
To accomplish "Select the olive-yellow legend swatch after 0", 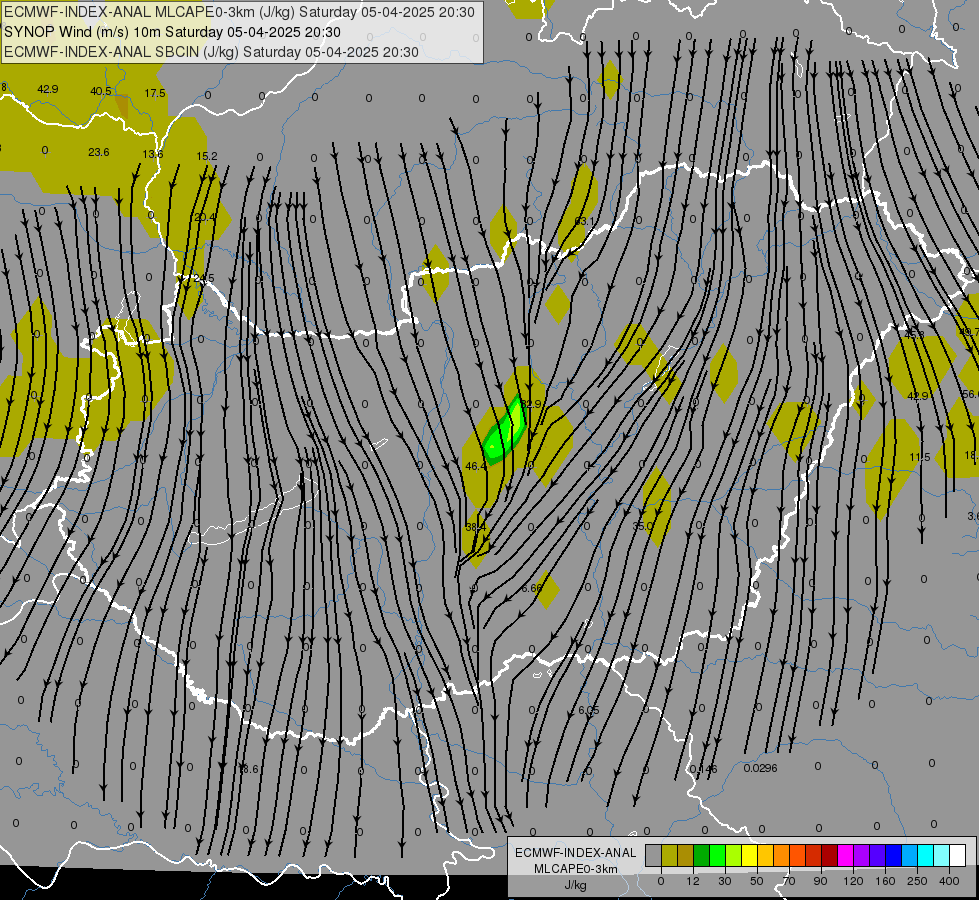I will click(670, 855).
